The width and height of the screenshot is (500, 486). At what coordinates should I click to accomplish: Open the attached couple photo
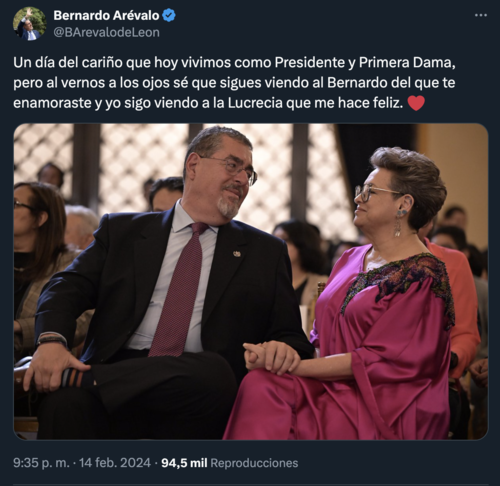pos(251,282)
